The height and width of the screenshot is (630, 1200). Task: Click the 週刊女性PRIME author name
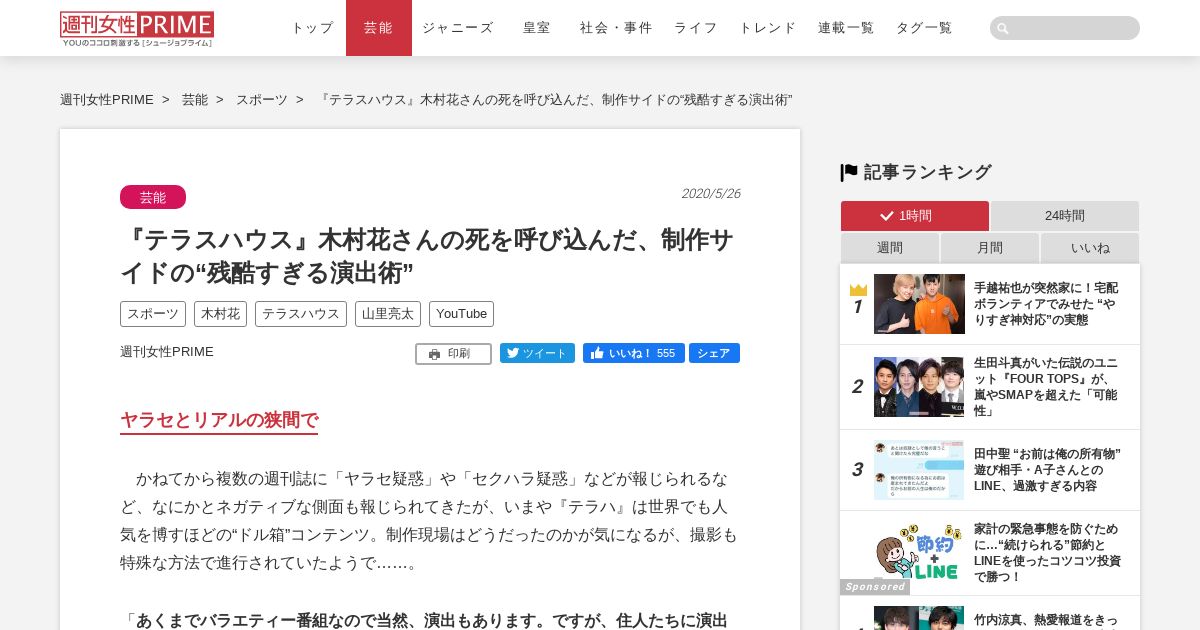click(x=167, y=352)
